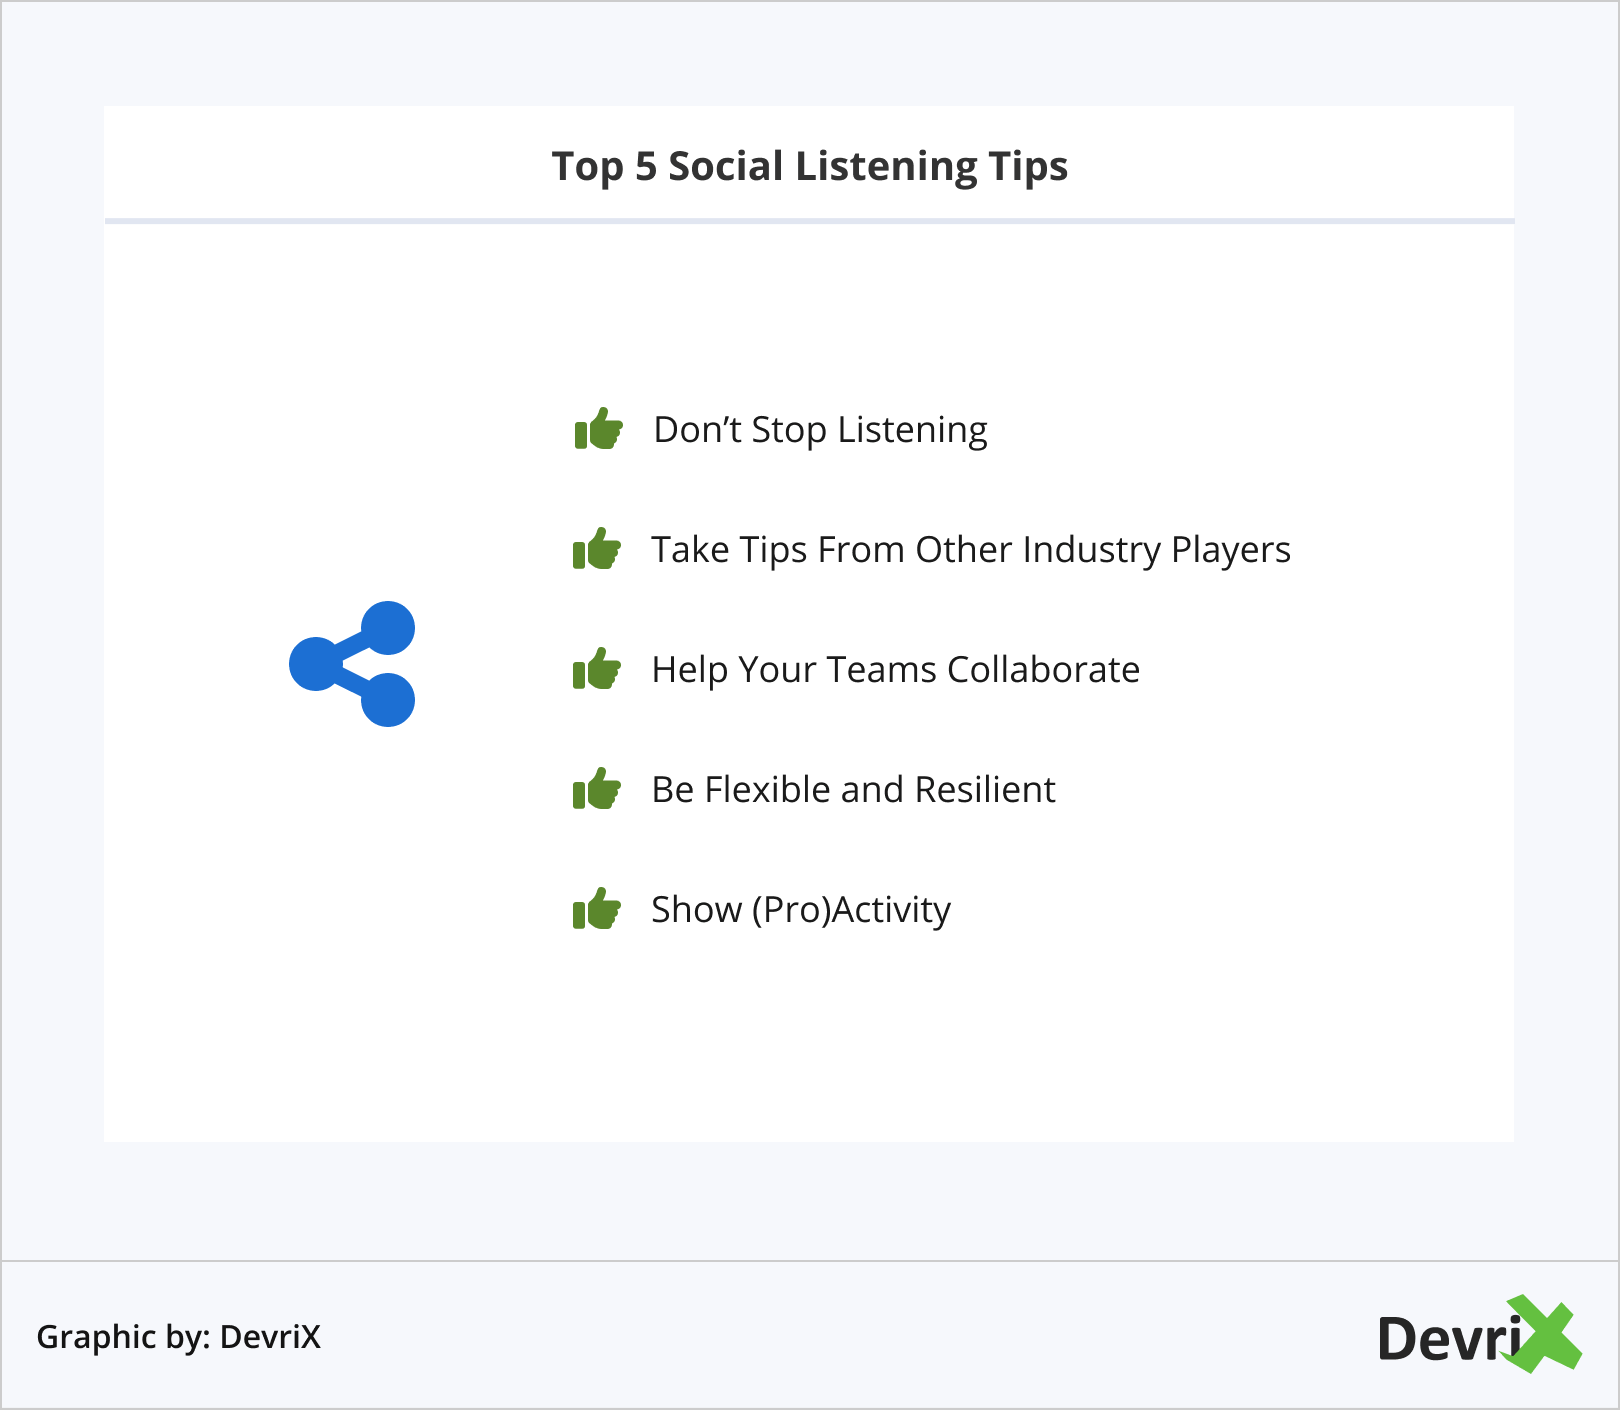The image size is (1620, 1410).
Task: Click the title Top 5 Social Listening Tips
Action: [809, 166]
